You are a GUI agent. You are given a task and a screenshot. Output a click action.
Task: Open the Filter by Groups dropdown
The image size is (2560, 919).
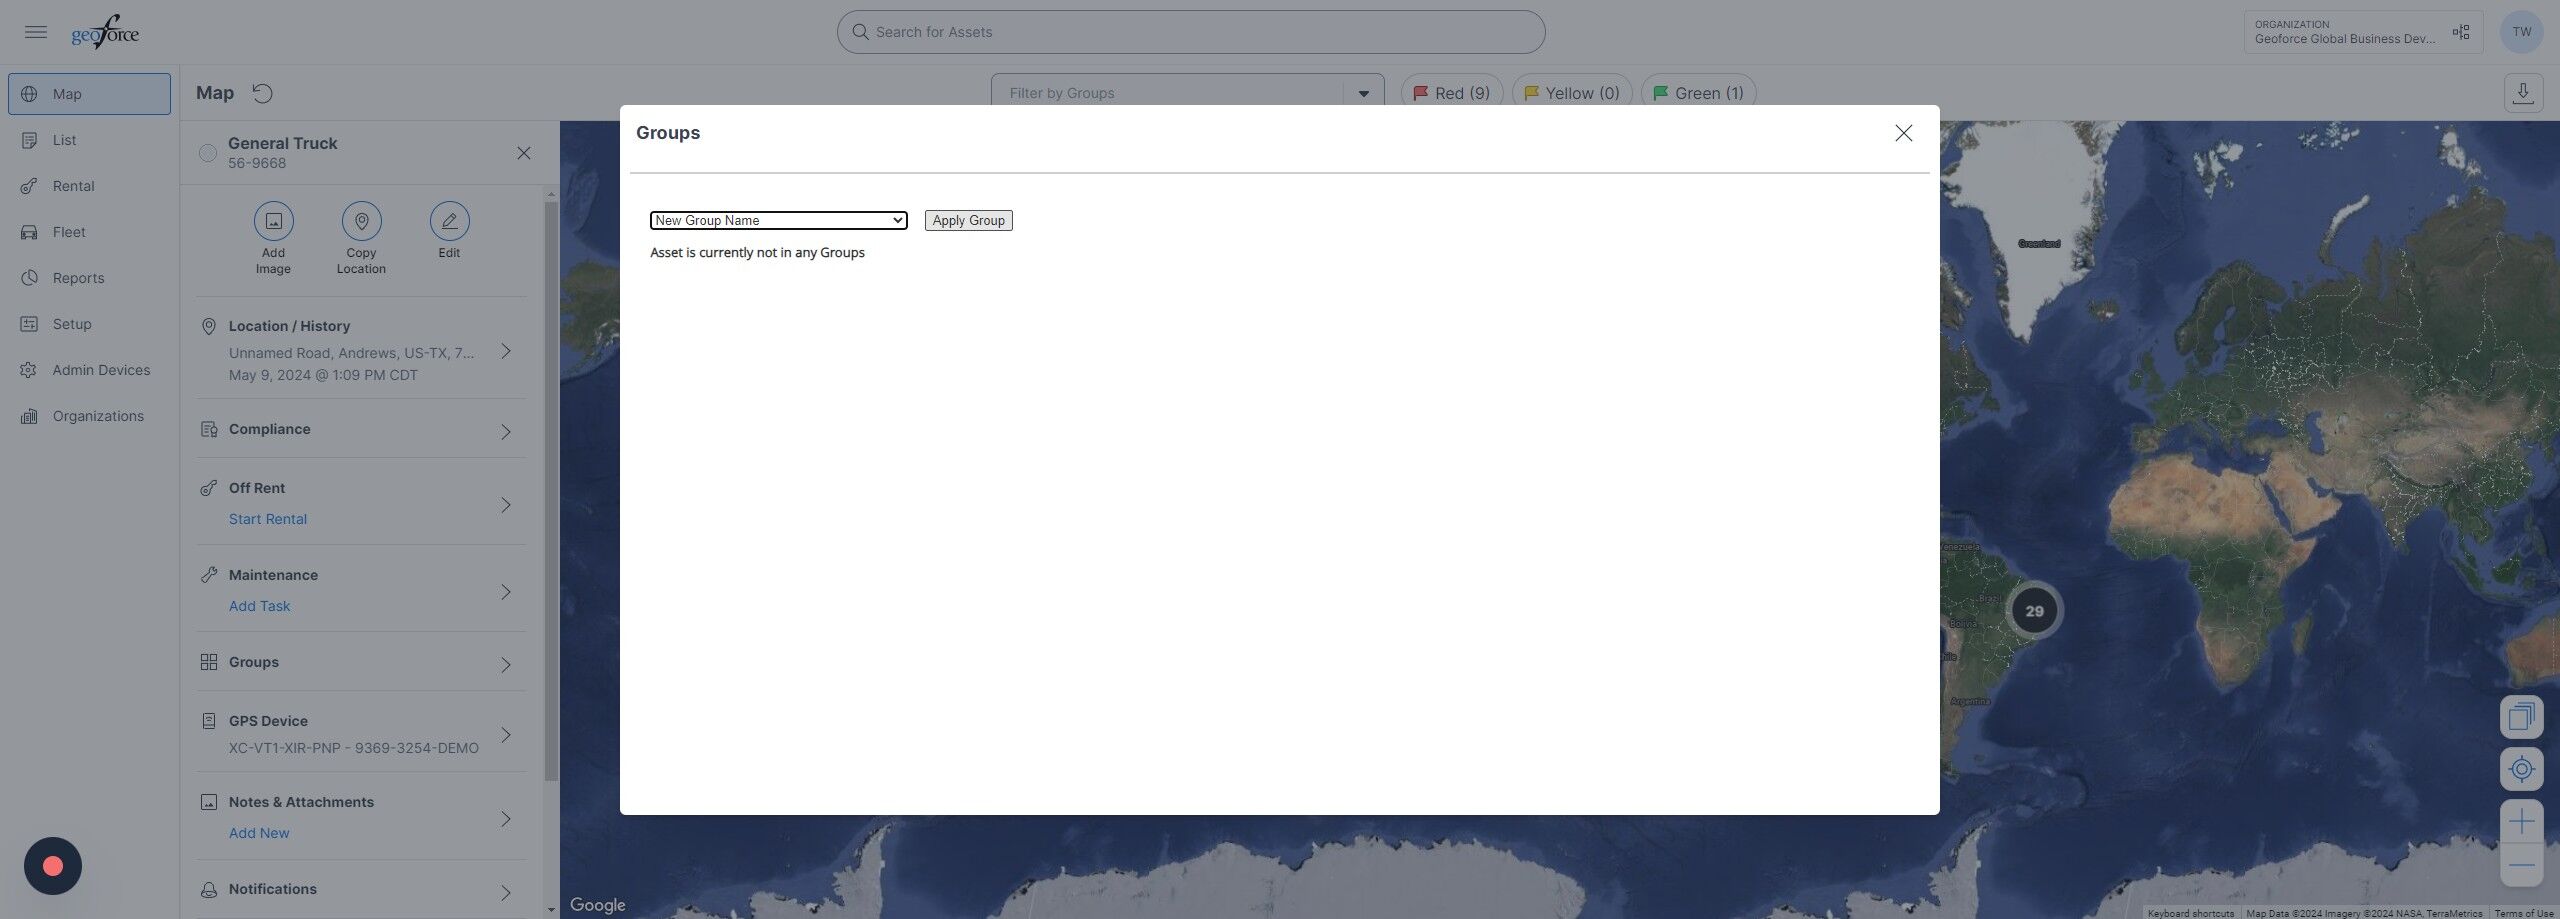pyautogui.click(x=1187, y=93)
